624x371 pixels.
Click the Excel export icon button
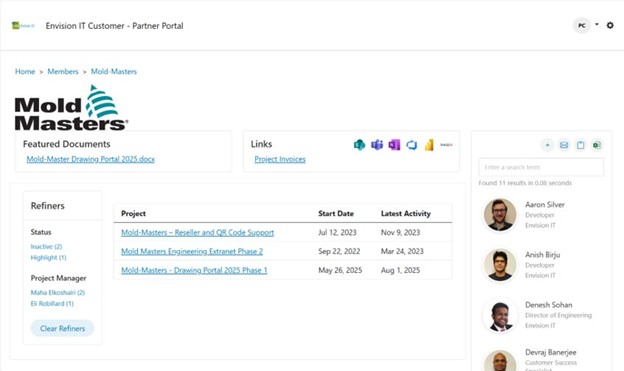[x=597, y=145]
